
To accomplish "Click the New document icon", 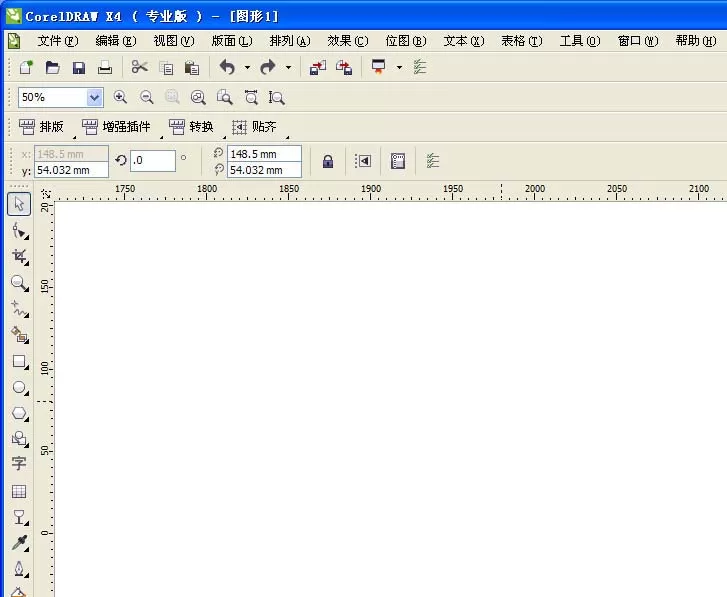I will tap(26, 68).
